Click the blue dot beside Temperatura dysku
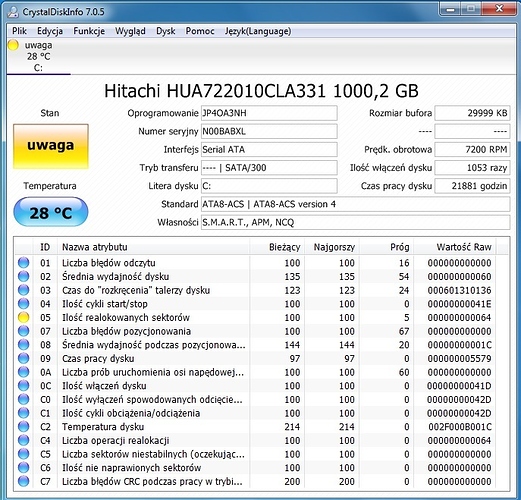 [x=23, y=427]
